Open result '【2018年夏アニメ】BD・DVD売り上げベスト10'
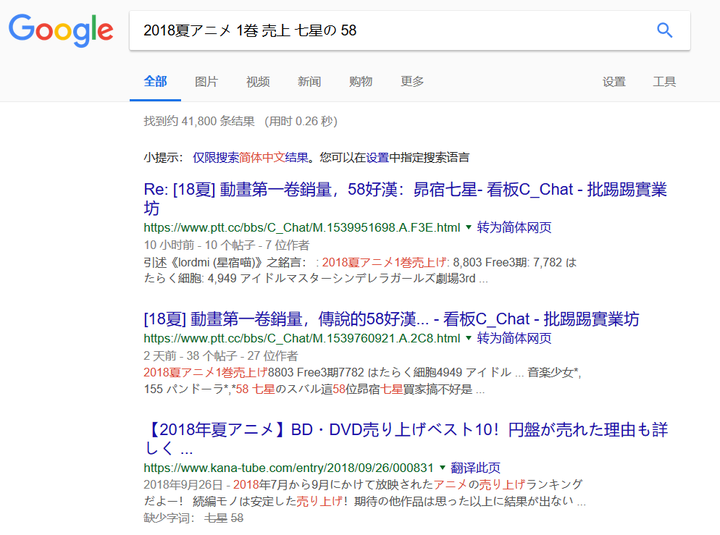This screenshot has height=535, width=720. coord(406,439)
